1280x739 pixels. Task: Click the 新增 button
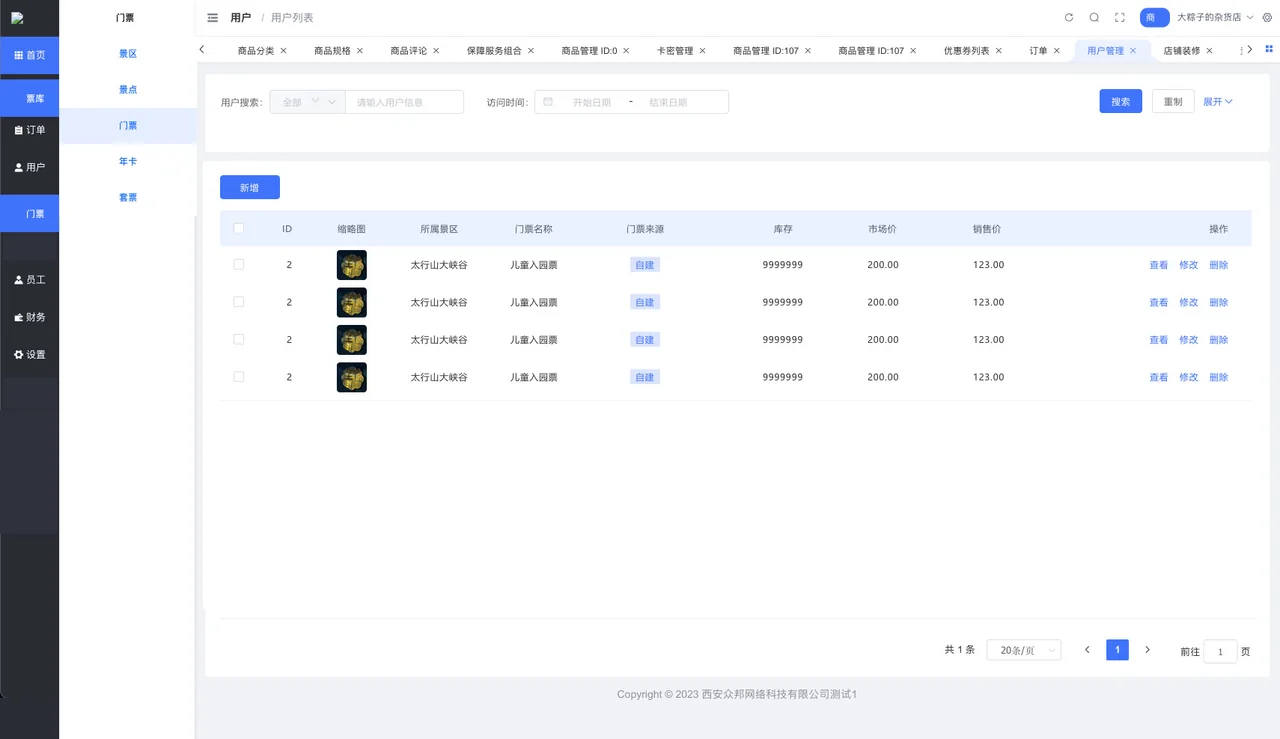[x=250, y=187]
